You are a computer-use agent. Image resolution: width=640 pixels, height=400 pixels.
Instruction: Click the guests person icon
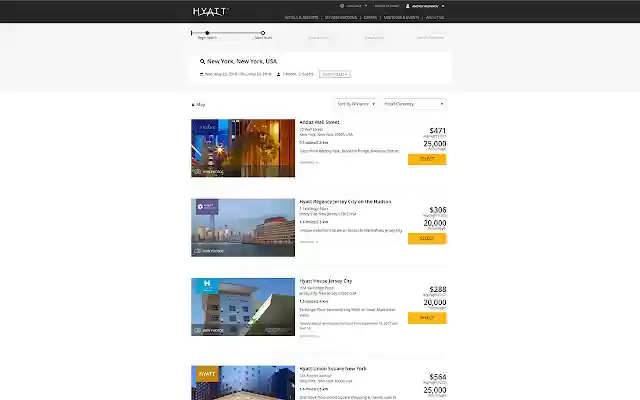[x=278, y=74]
